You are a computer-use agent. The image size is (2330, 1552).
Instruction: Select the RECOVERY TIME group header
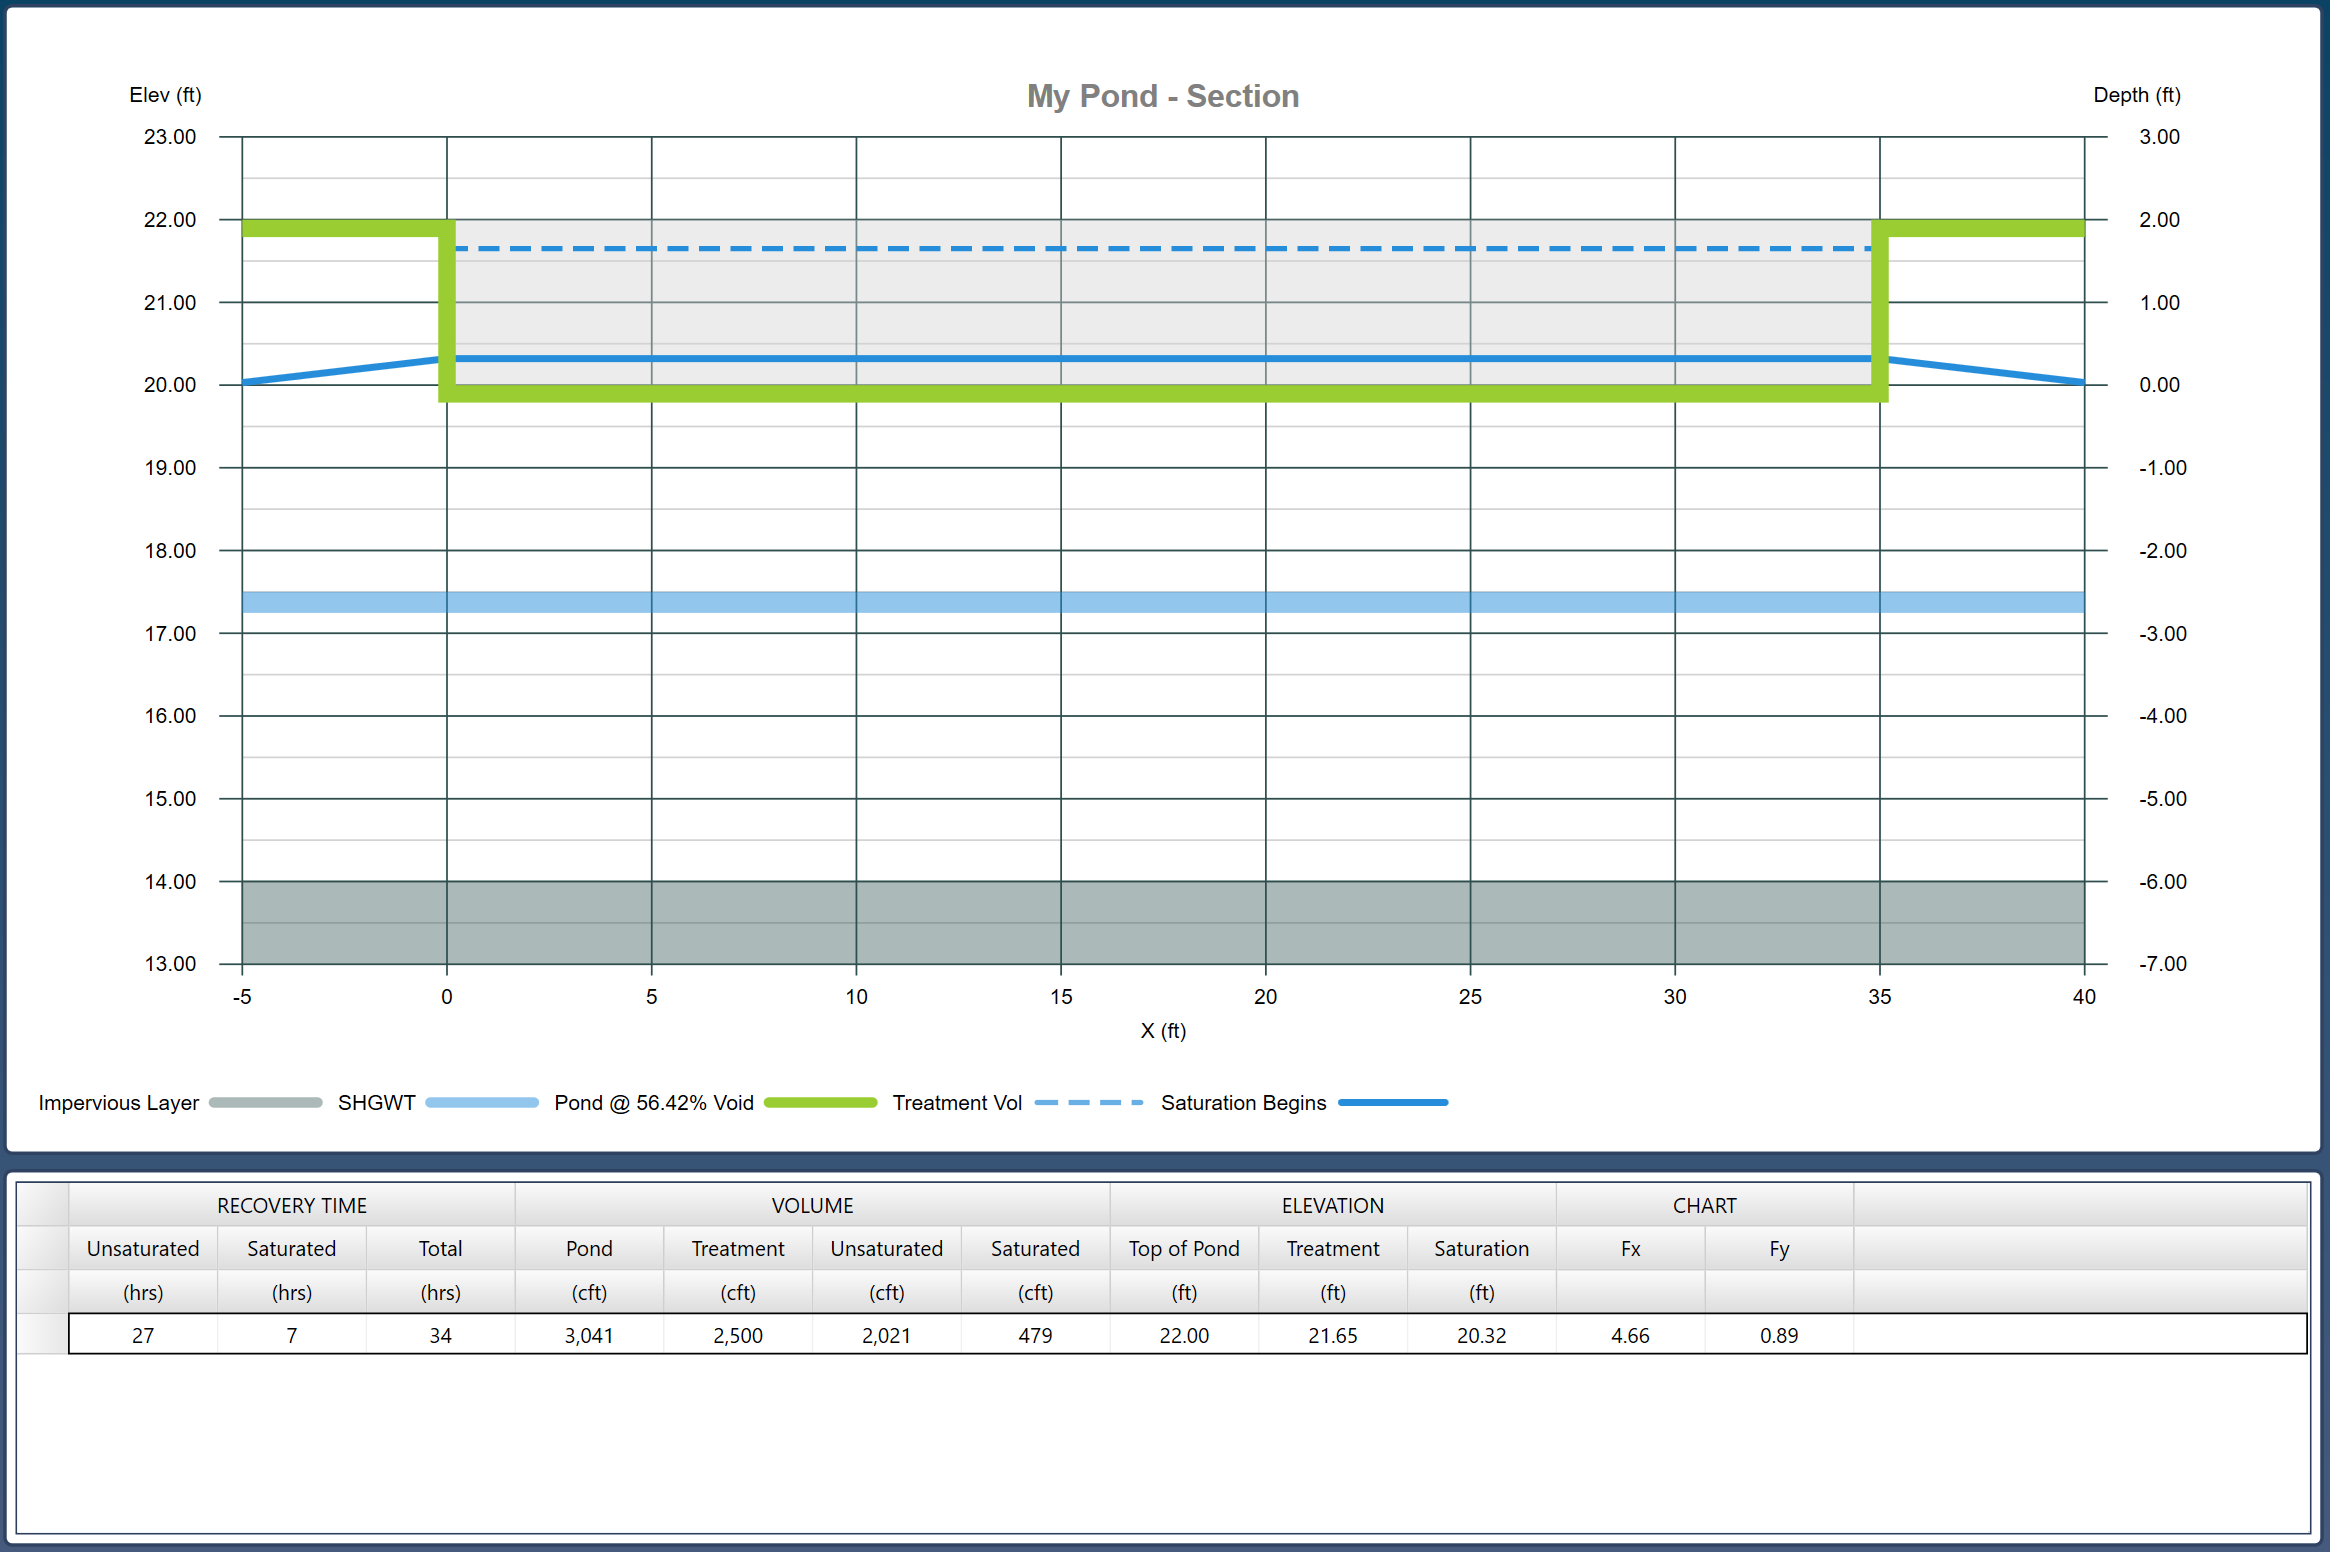[292, 1205]
